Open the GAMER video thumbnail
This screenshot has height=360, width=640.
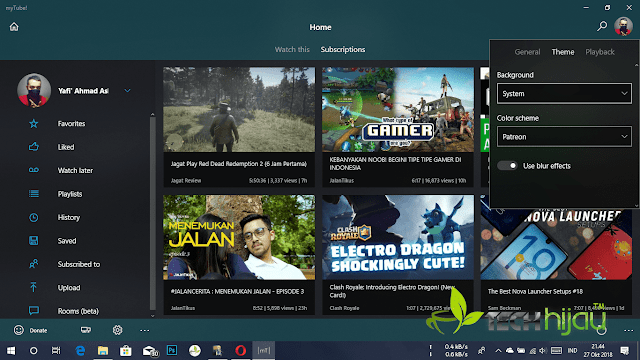coord(398,110)
